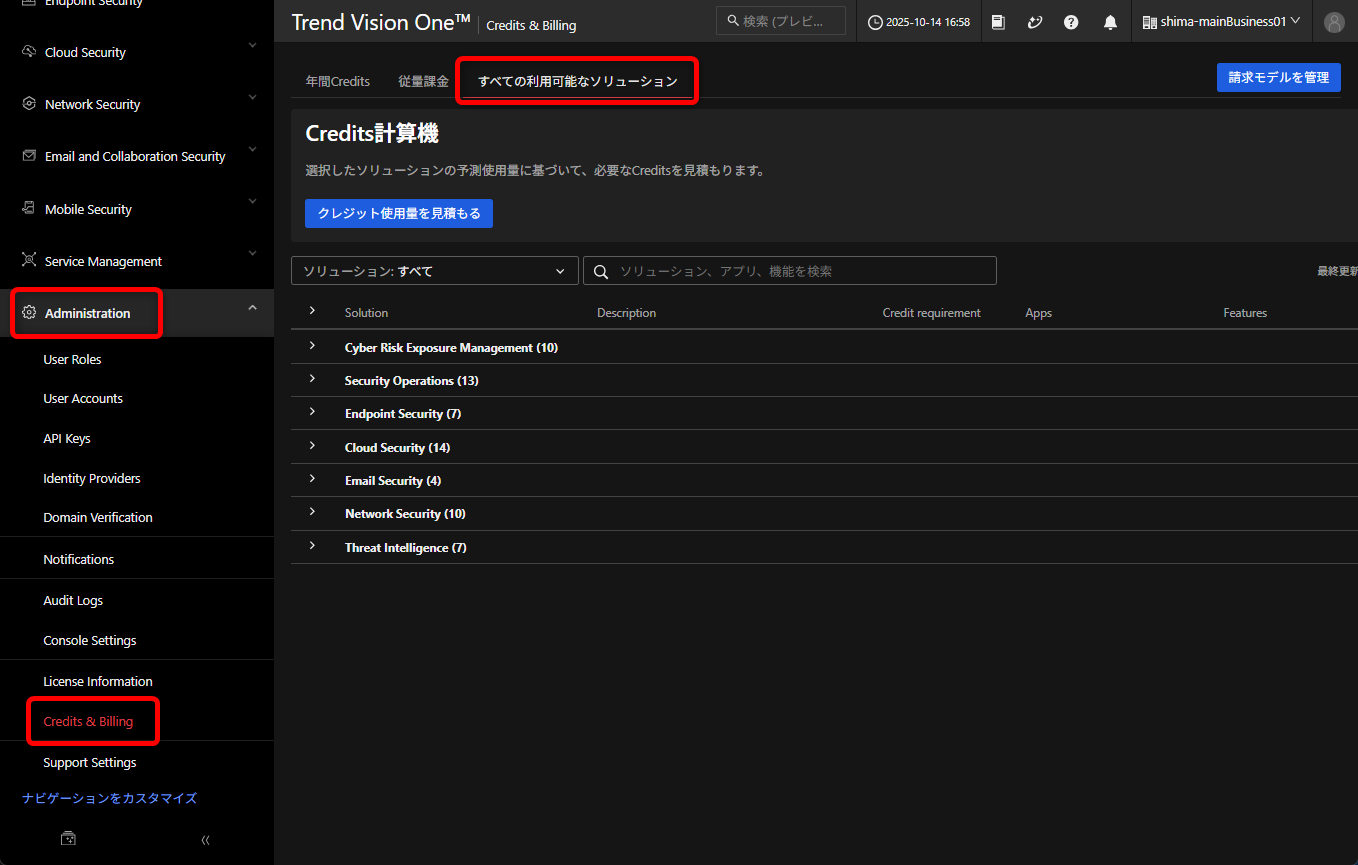Open shima-mainBusiness01 account dropdown
This screenshot has height=865, width=1358.
coord(1220,21)
